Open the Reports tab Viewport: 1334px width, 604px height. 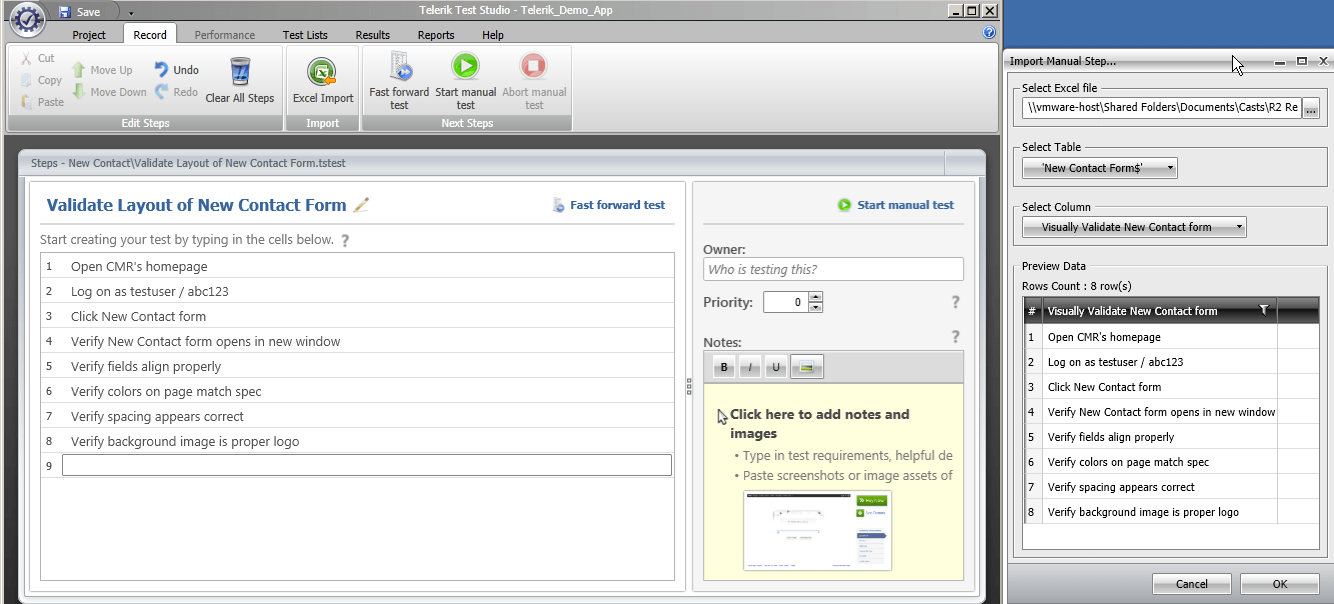436,35
